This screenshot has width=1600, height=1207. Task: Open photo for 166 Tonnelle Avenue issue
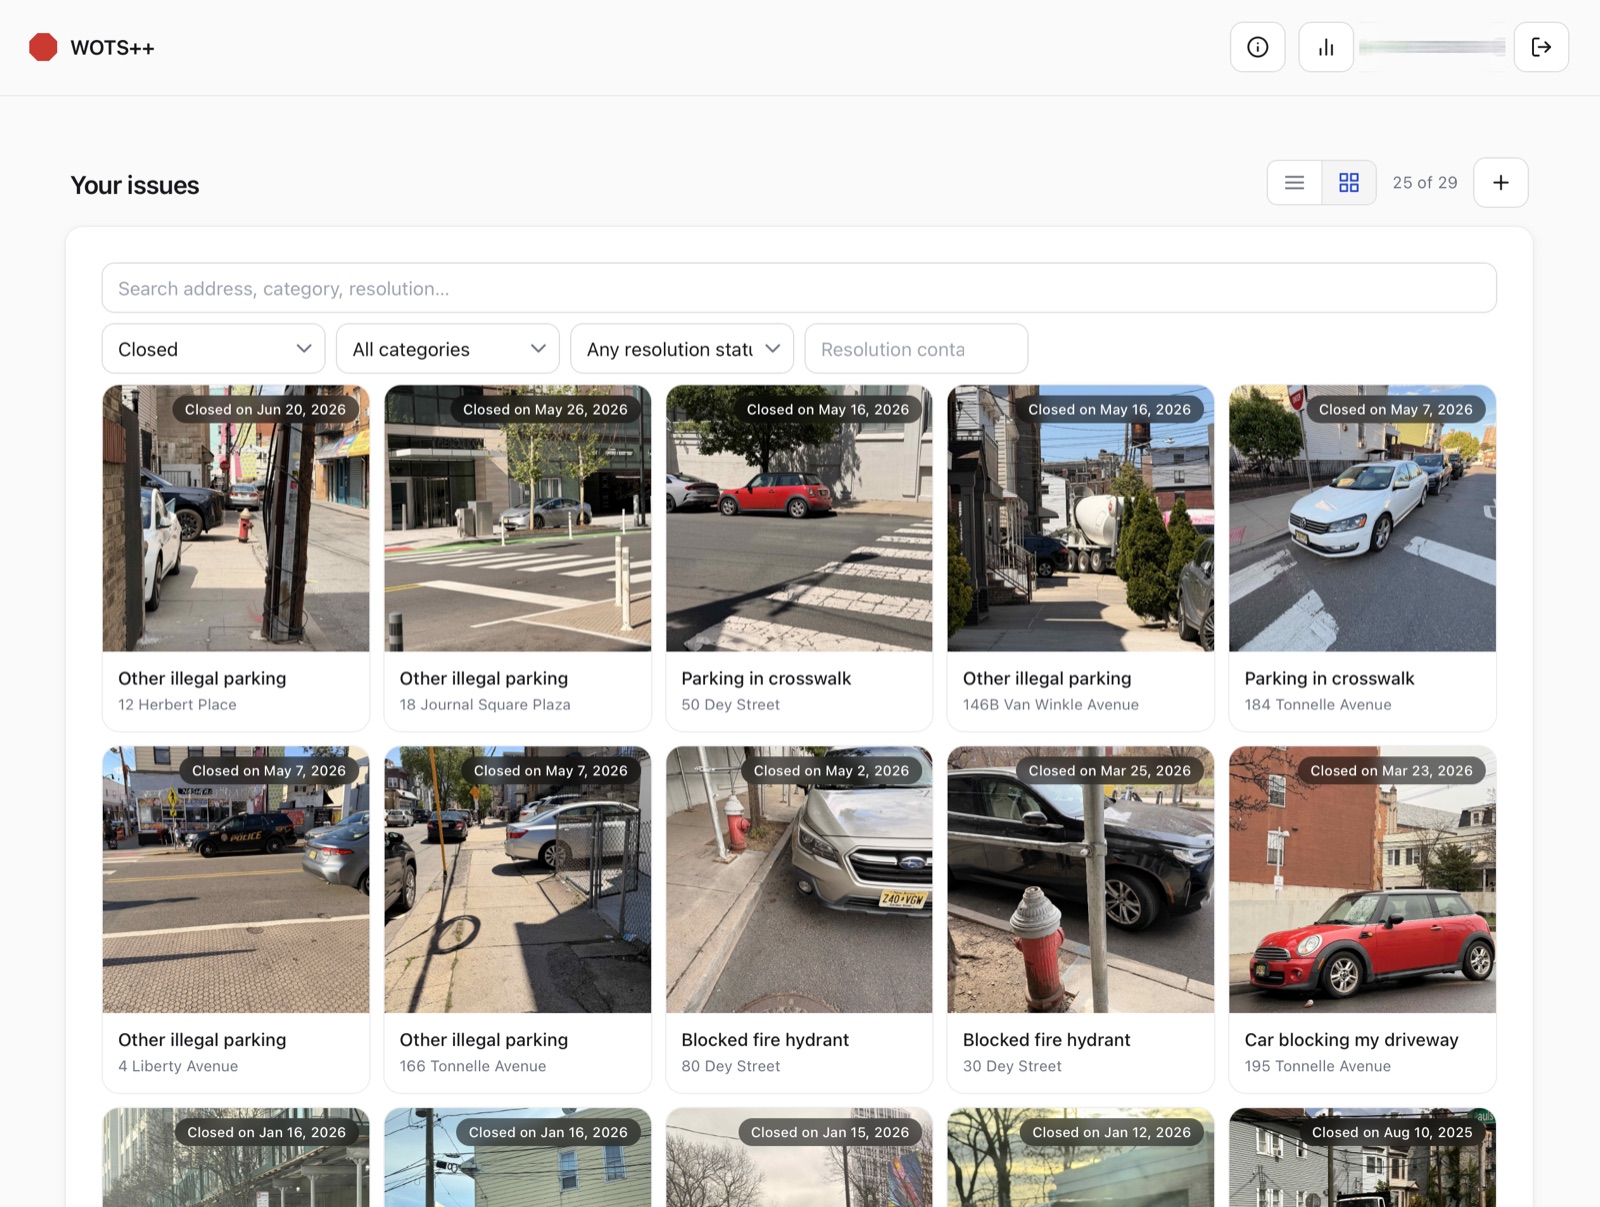(x=517, y=880)
